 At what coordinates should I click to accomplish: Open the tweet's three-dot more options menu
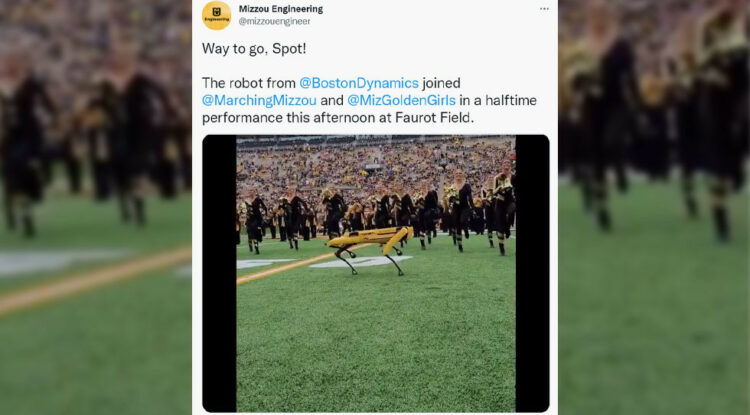(544, 9)
